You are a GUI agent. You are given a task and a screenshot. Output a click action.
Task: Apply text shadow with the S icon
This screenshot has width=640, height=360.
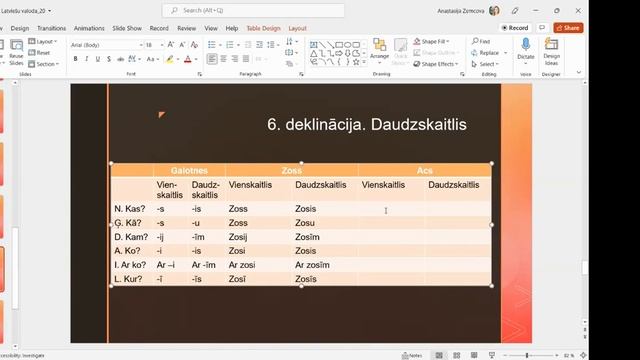tap(109, 59)
